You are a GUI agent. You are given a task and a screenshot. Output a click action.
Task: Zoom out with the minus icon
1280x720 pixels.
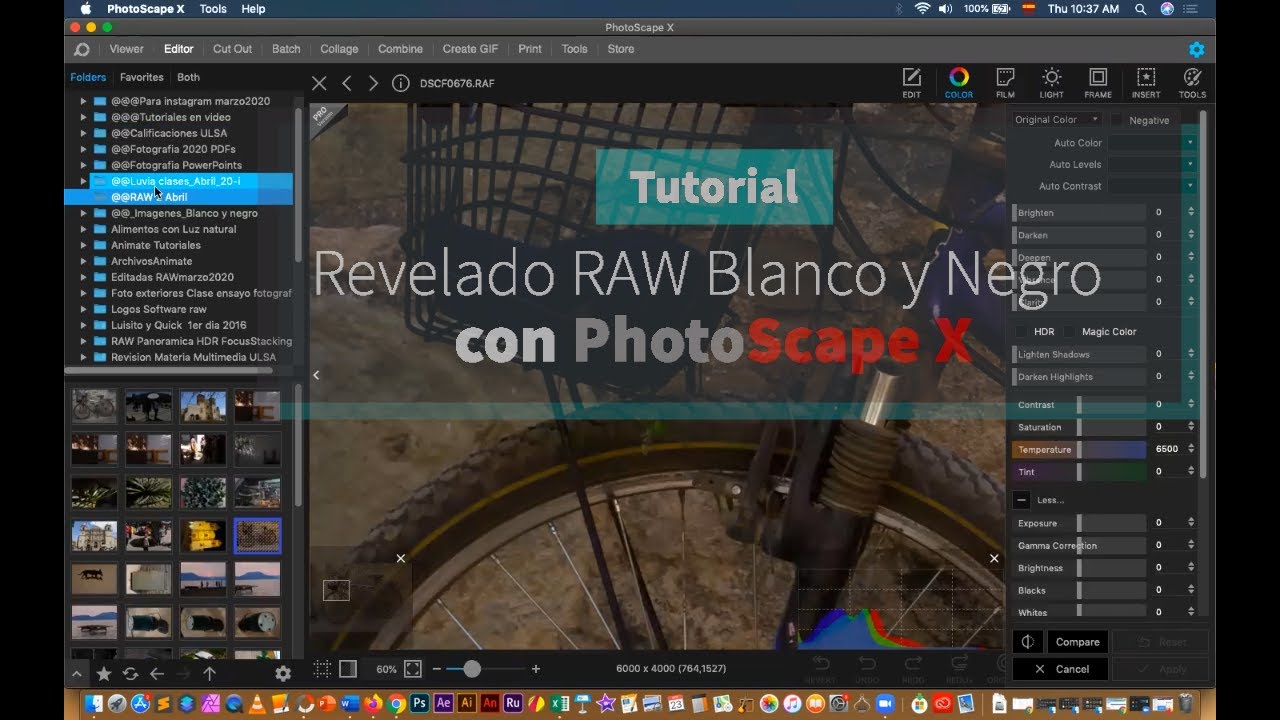437,669
